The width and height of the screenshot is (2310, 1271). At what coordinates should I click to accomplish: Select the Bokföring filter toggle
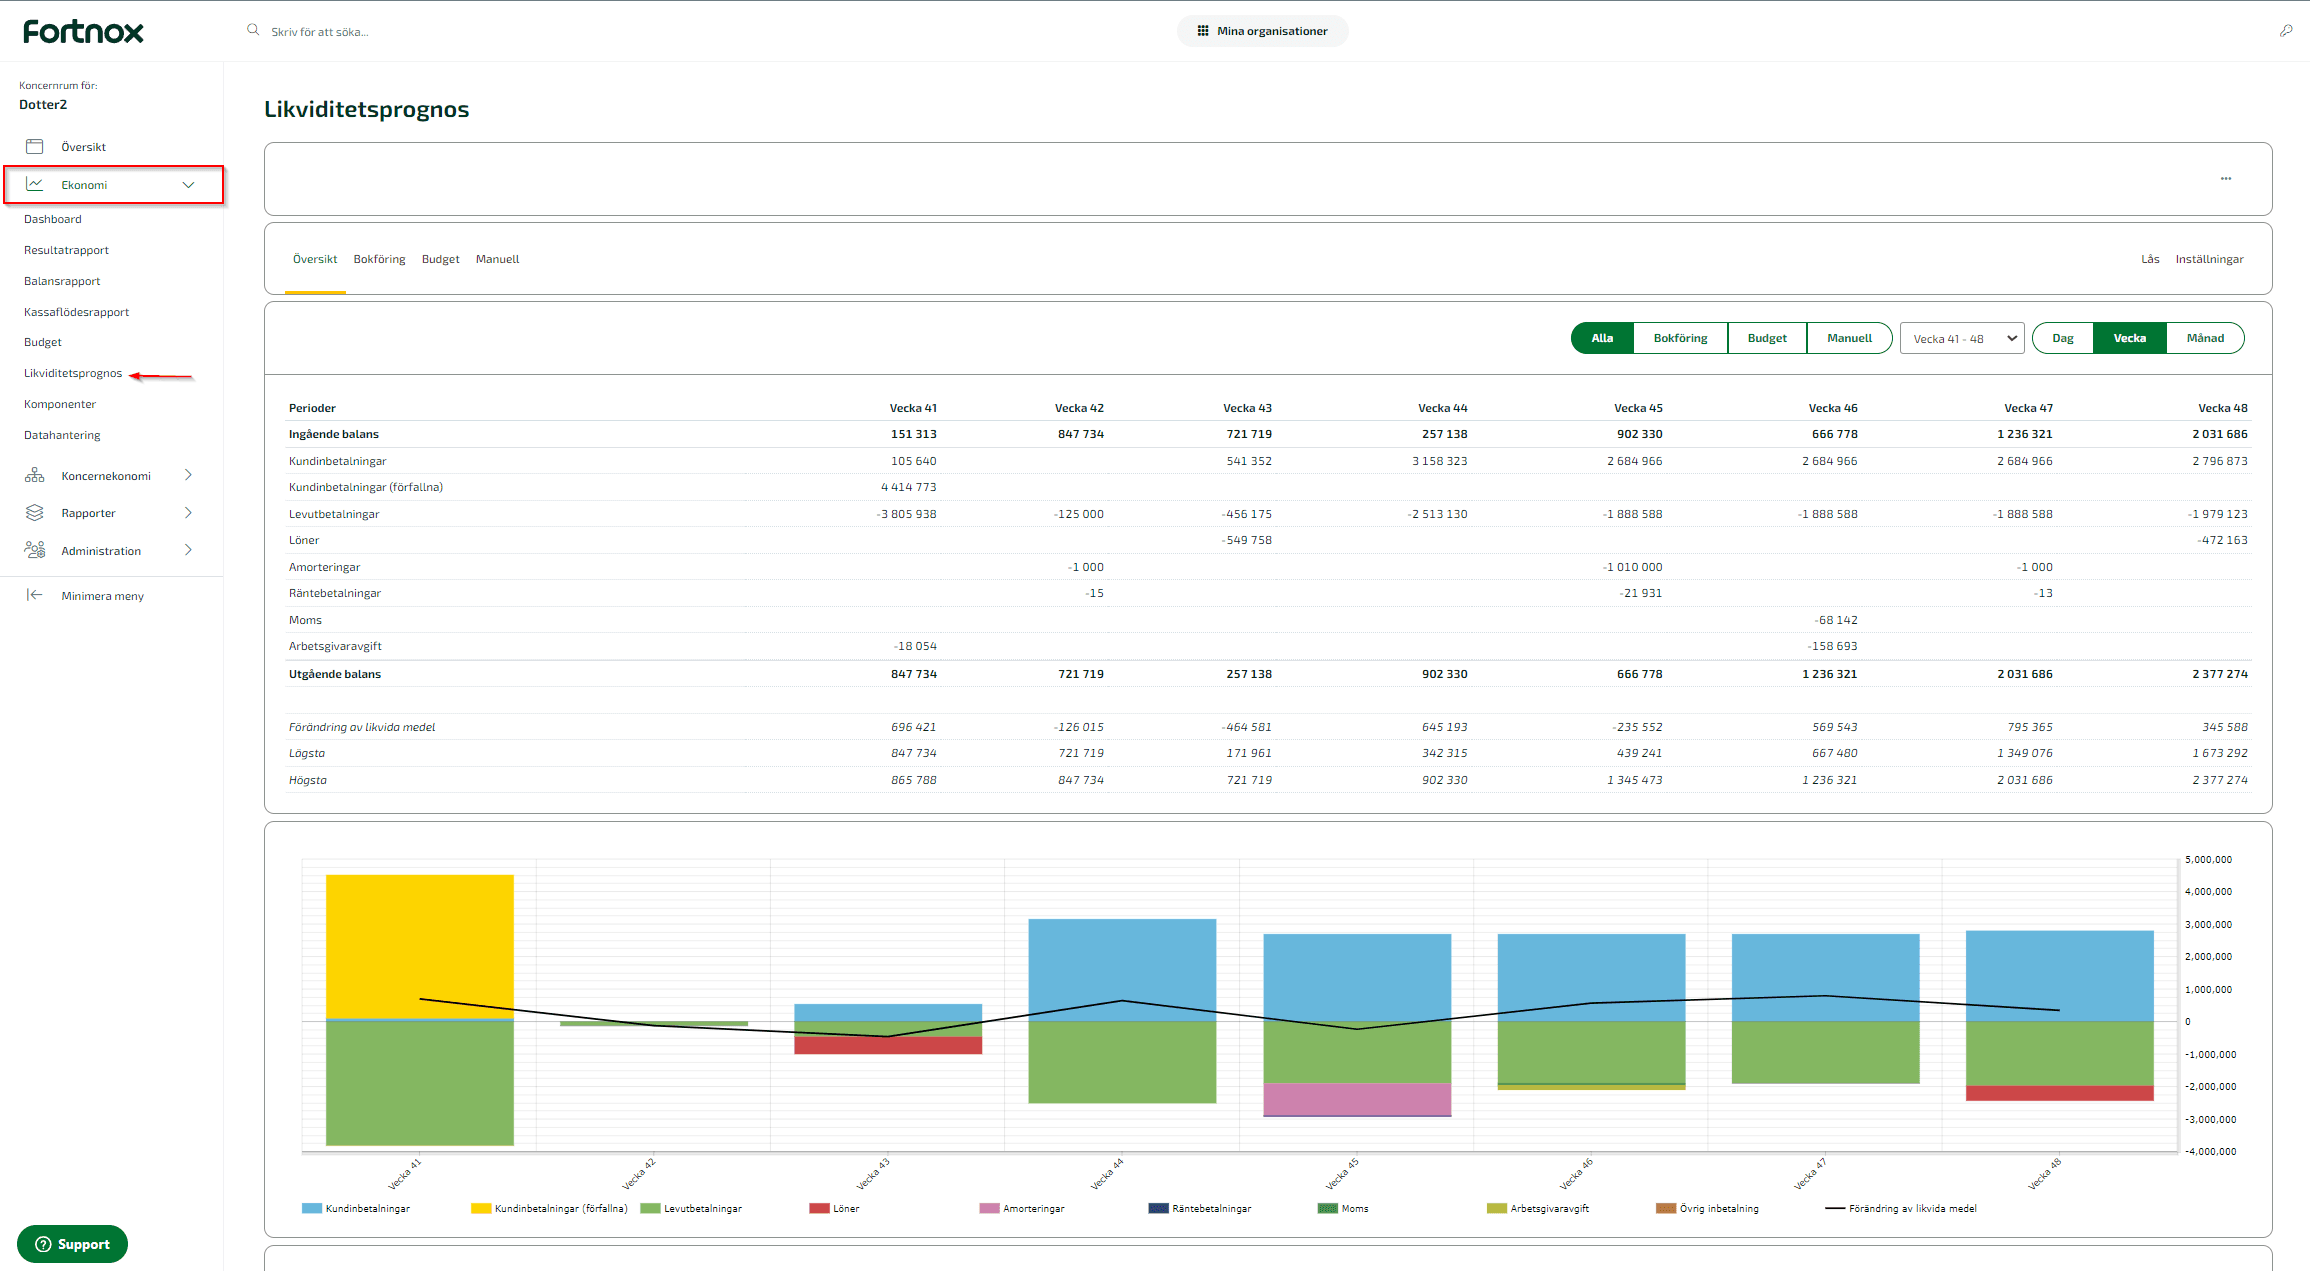1680,338
